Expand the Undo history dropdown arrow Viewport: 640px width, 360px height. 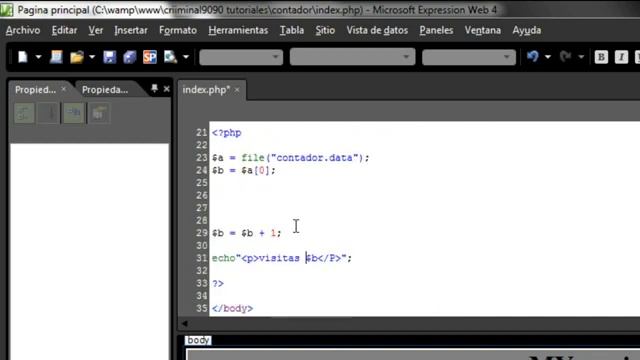[x=548, y=57]
